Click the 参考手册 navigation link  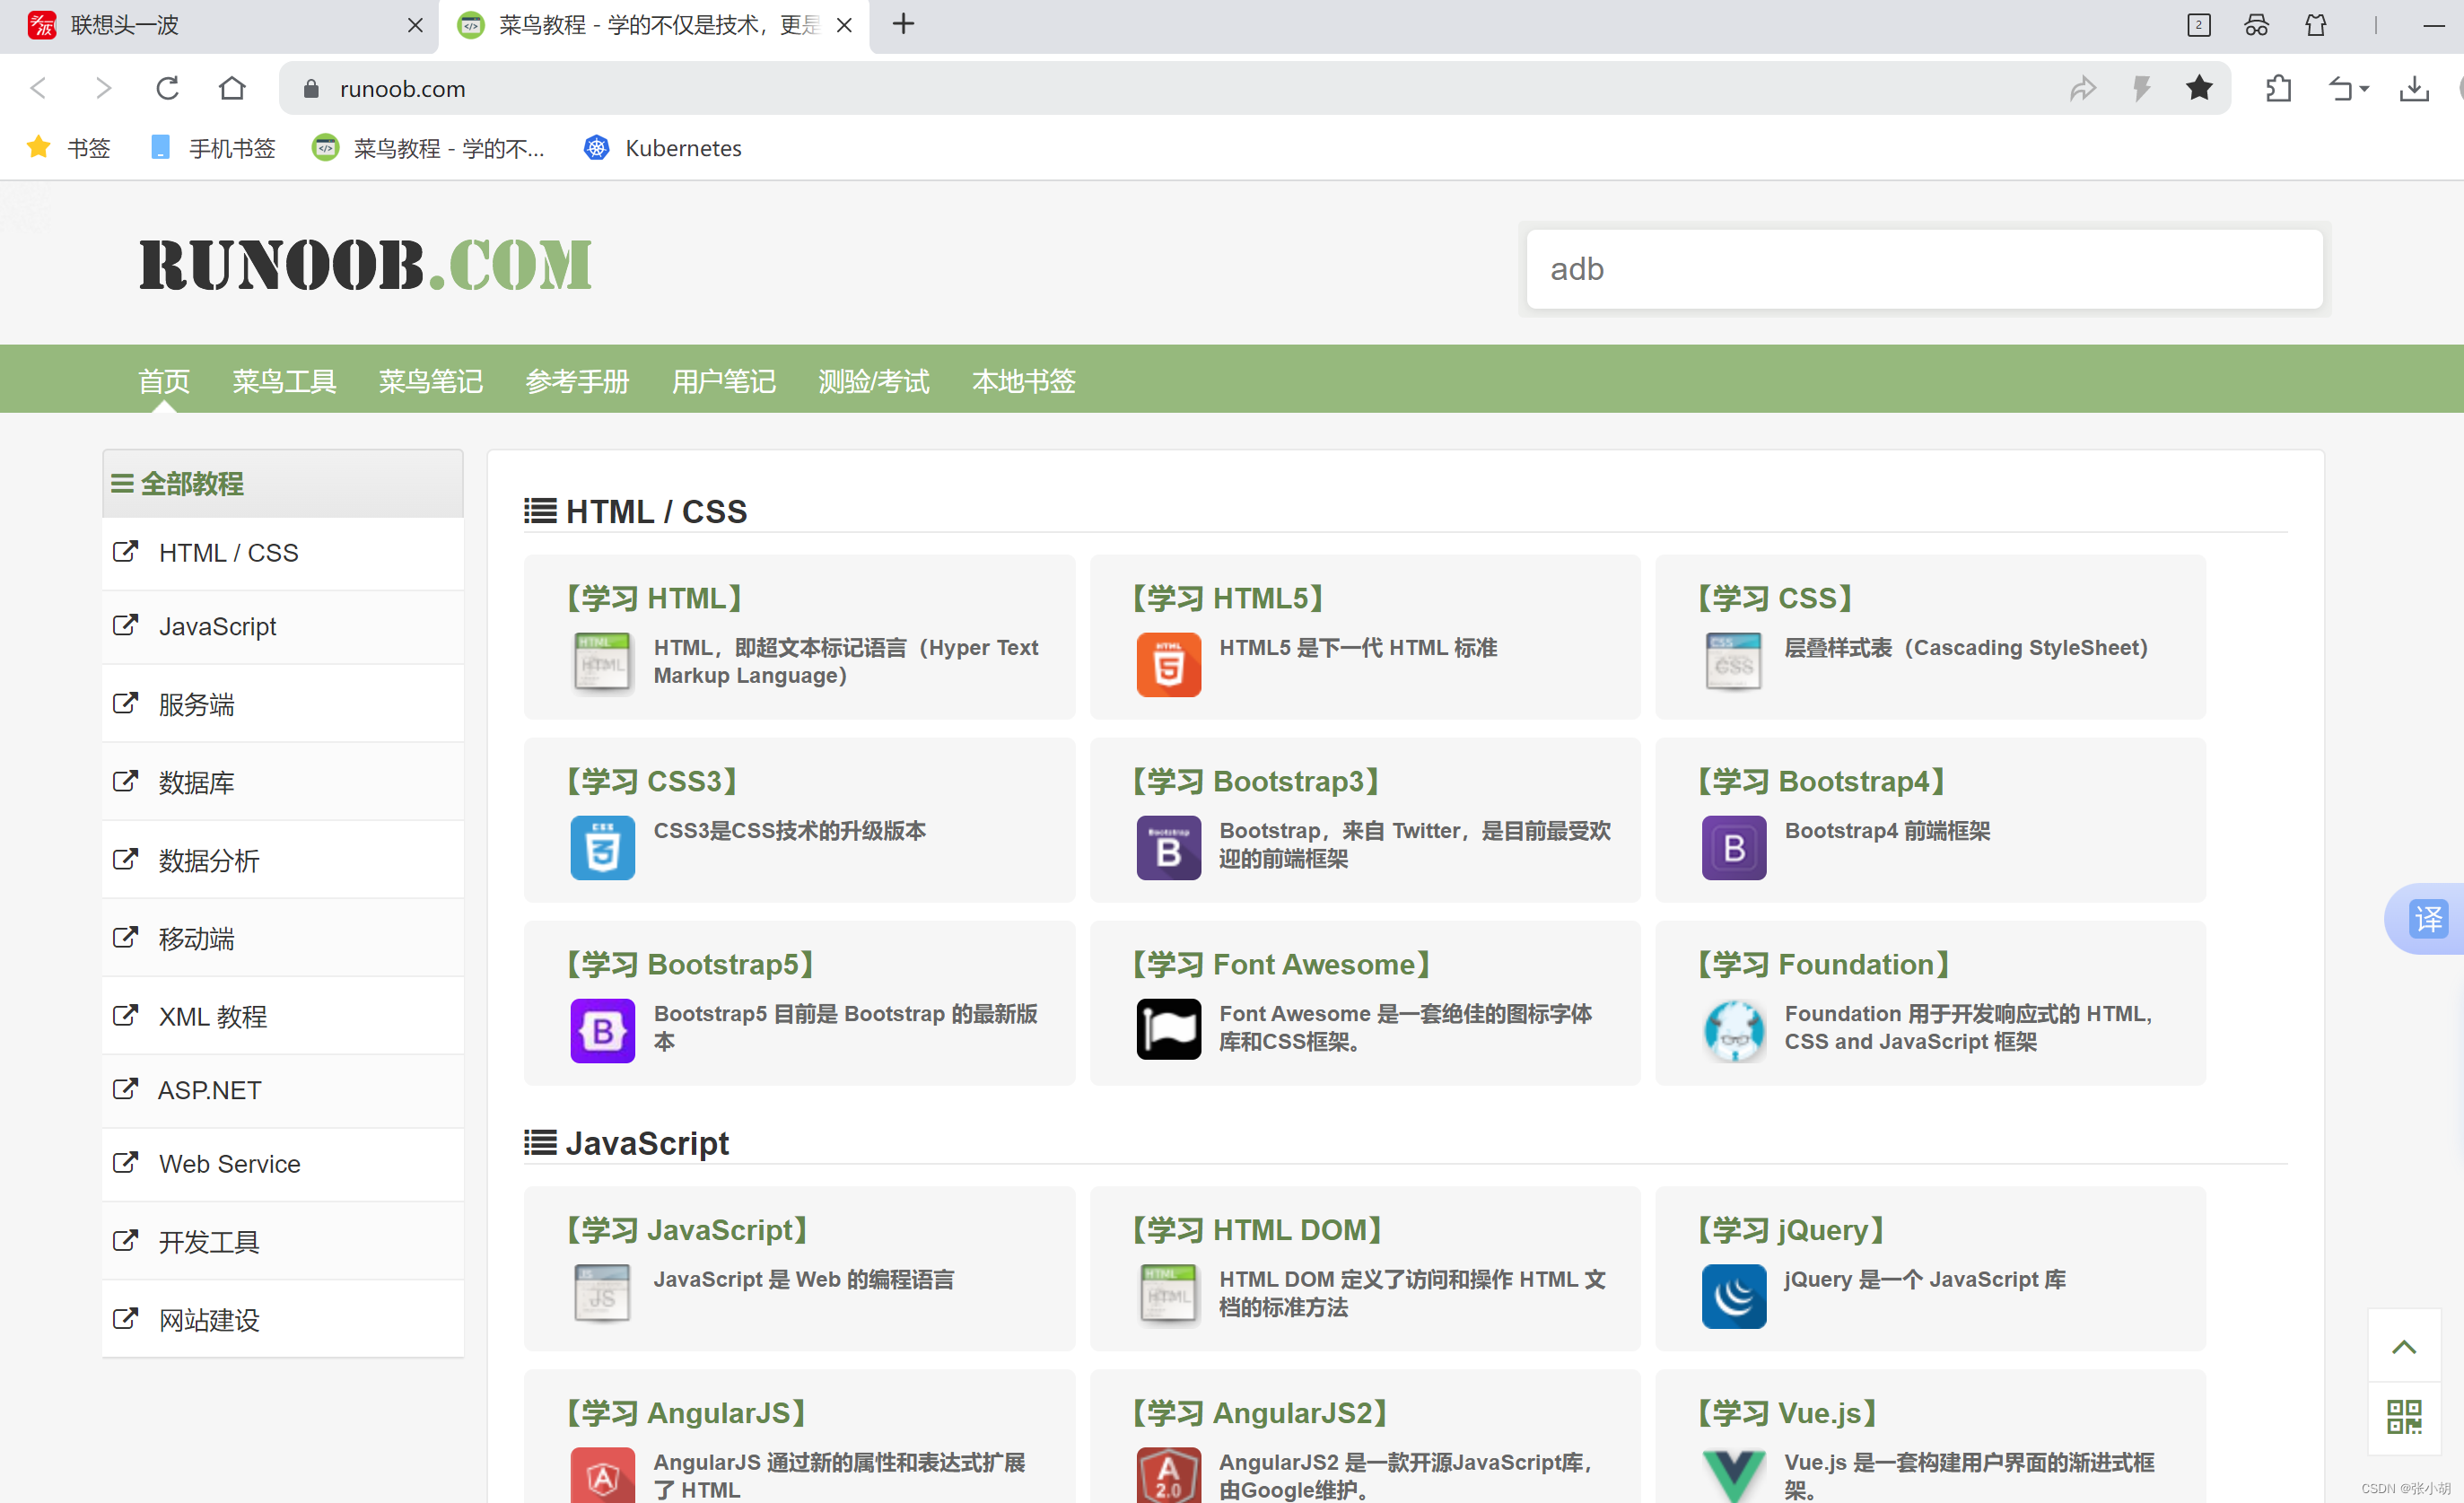point(573,380)
